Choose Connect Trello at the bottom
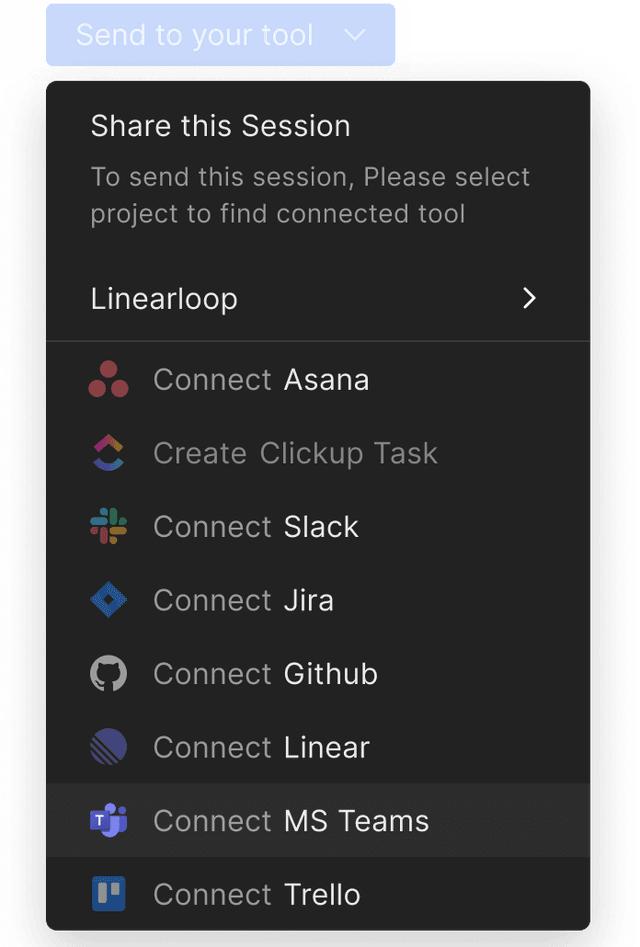The image size is (640, 947). tap(257, 894)
